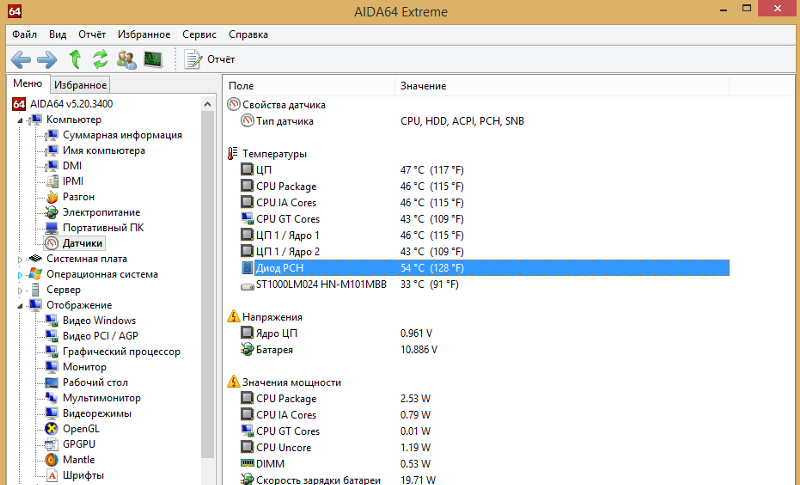
Task: Open the Избранное menu in menu bar
Action: point(144,35)
